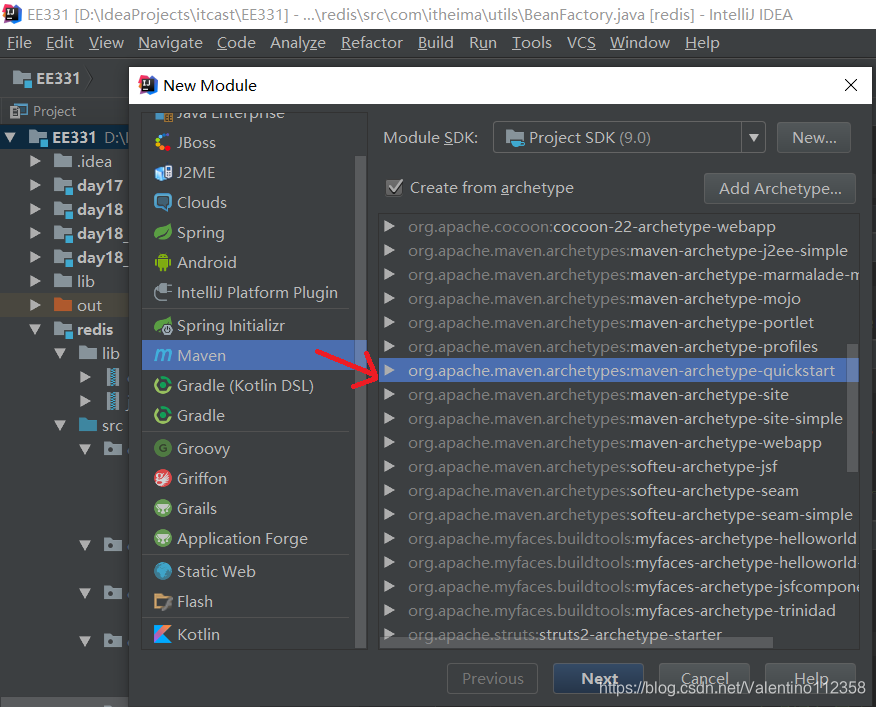
Task: Open the VCS menu
Action: click(581, 43)
